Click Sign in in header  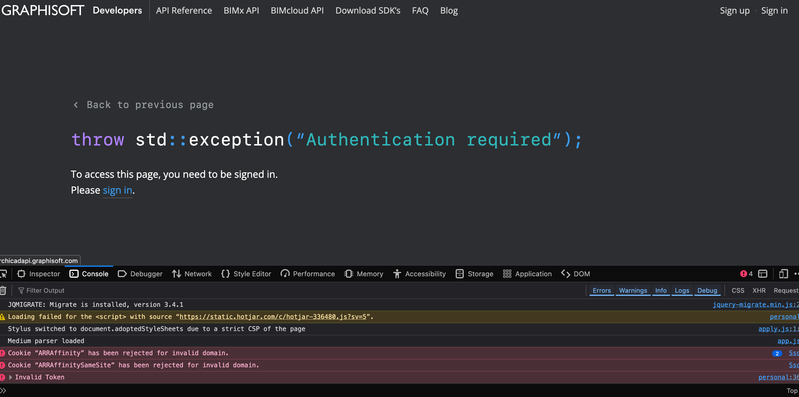point(774,11)
